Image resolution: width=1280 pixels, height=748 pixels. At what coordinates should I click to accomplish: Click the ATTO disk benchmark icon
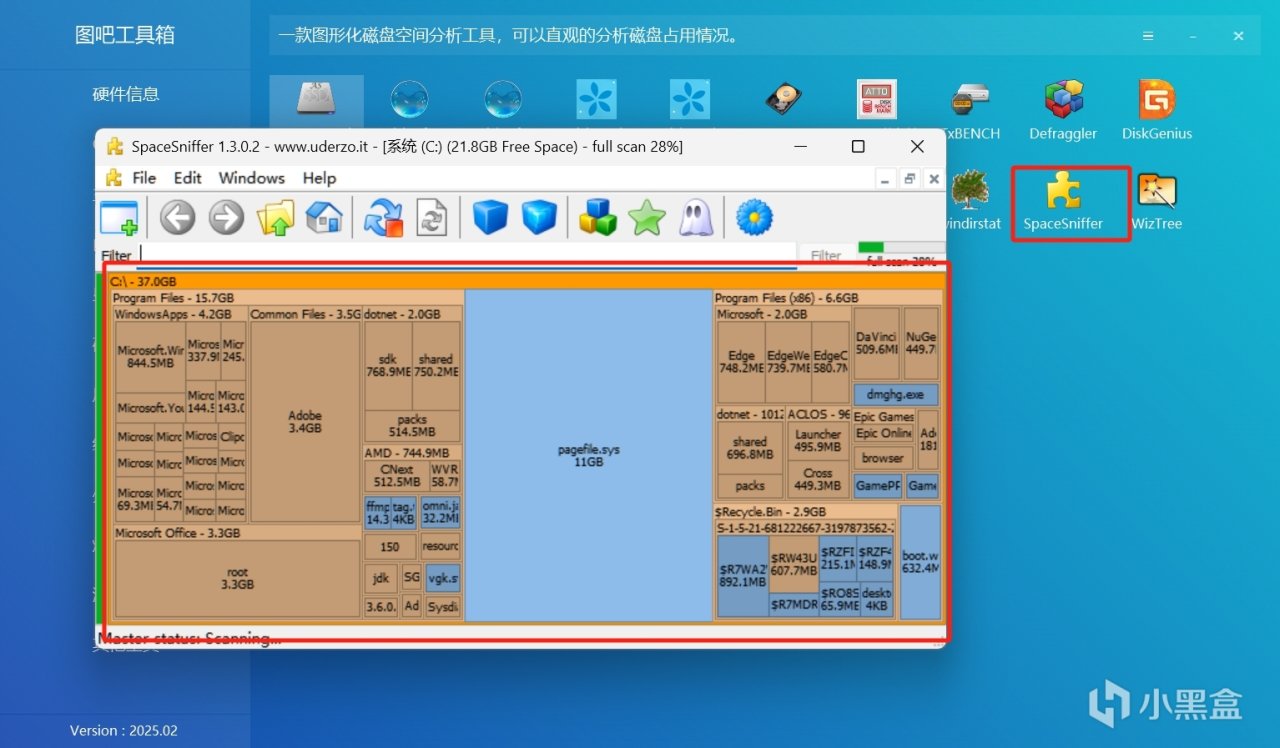[876, 100]
